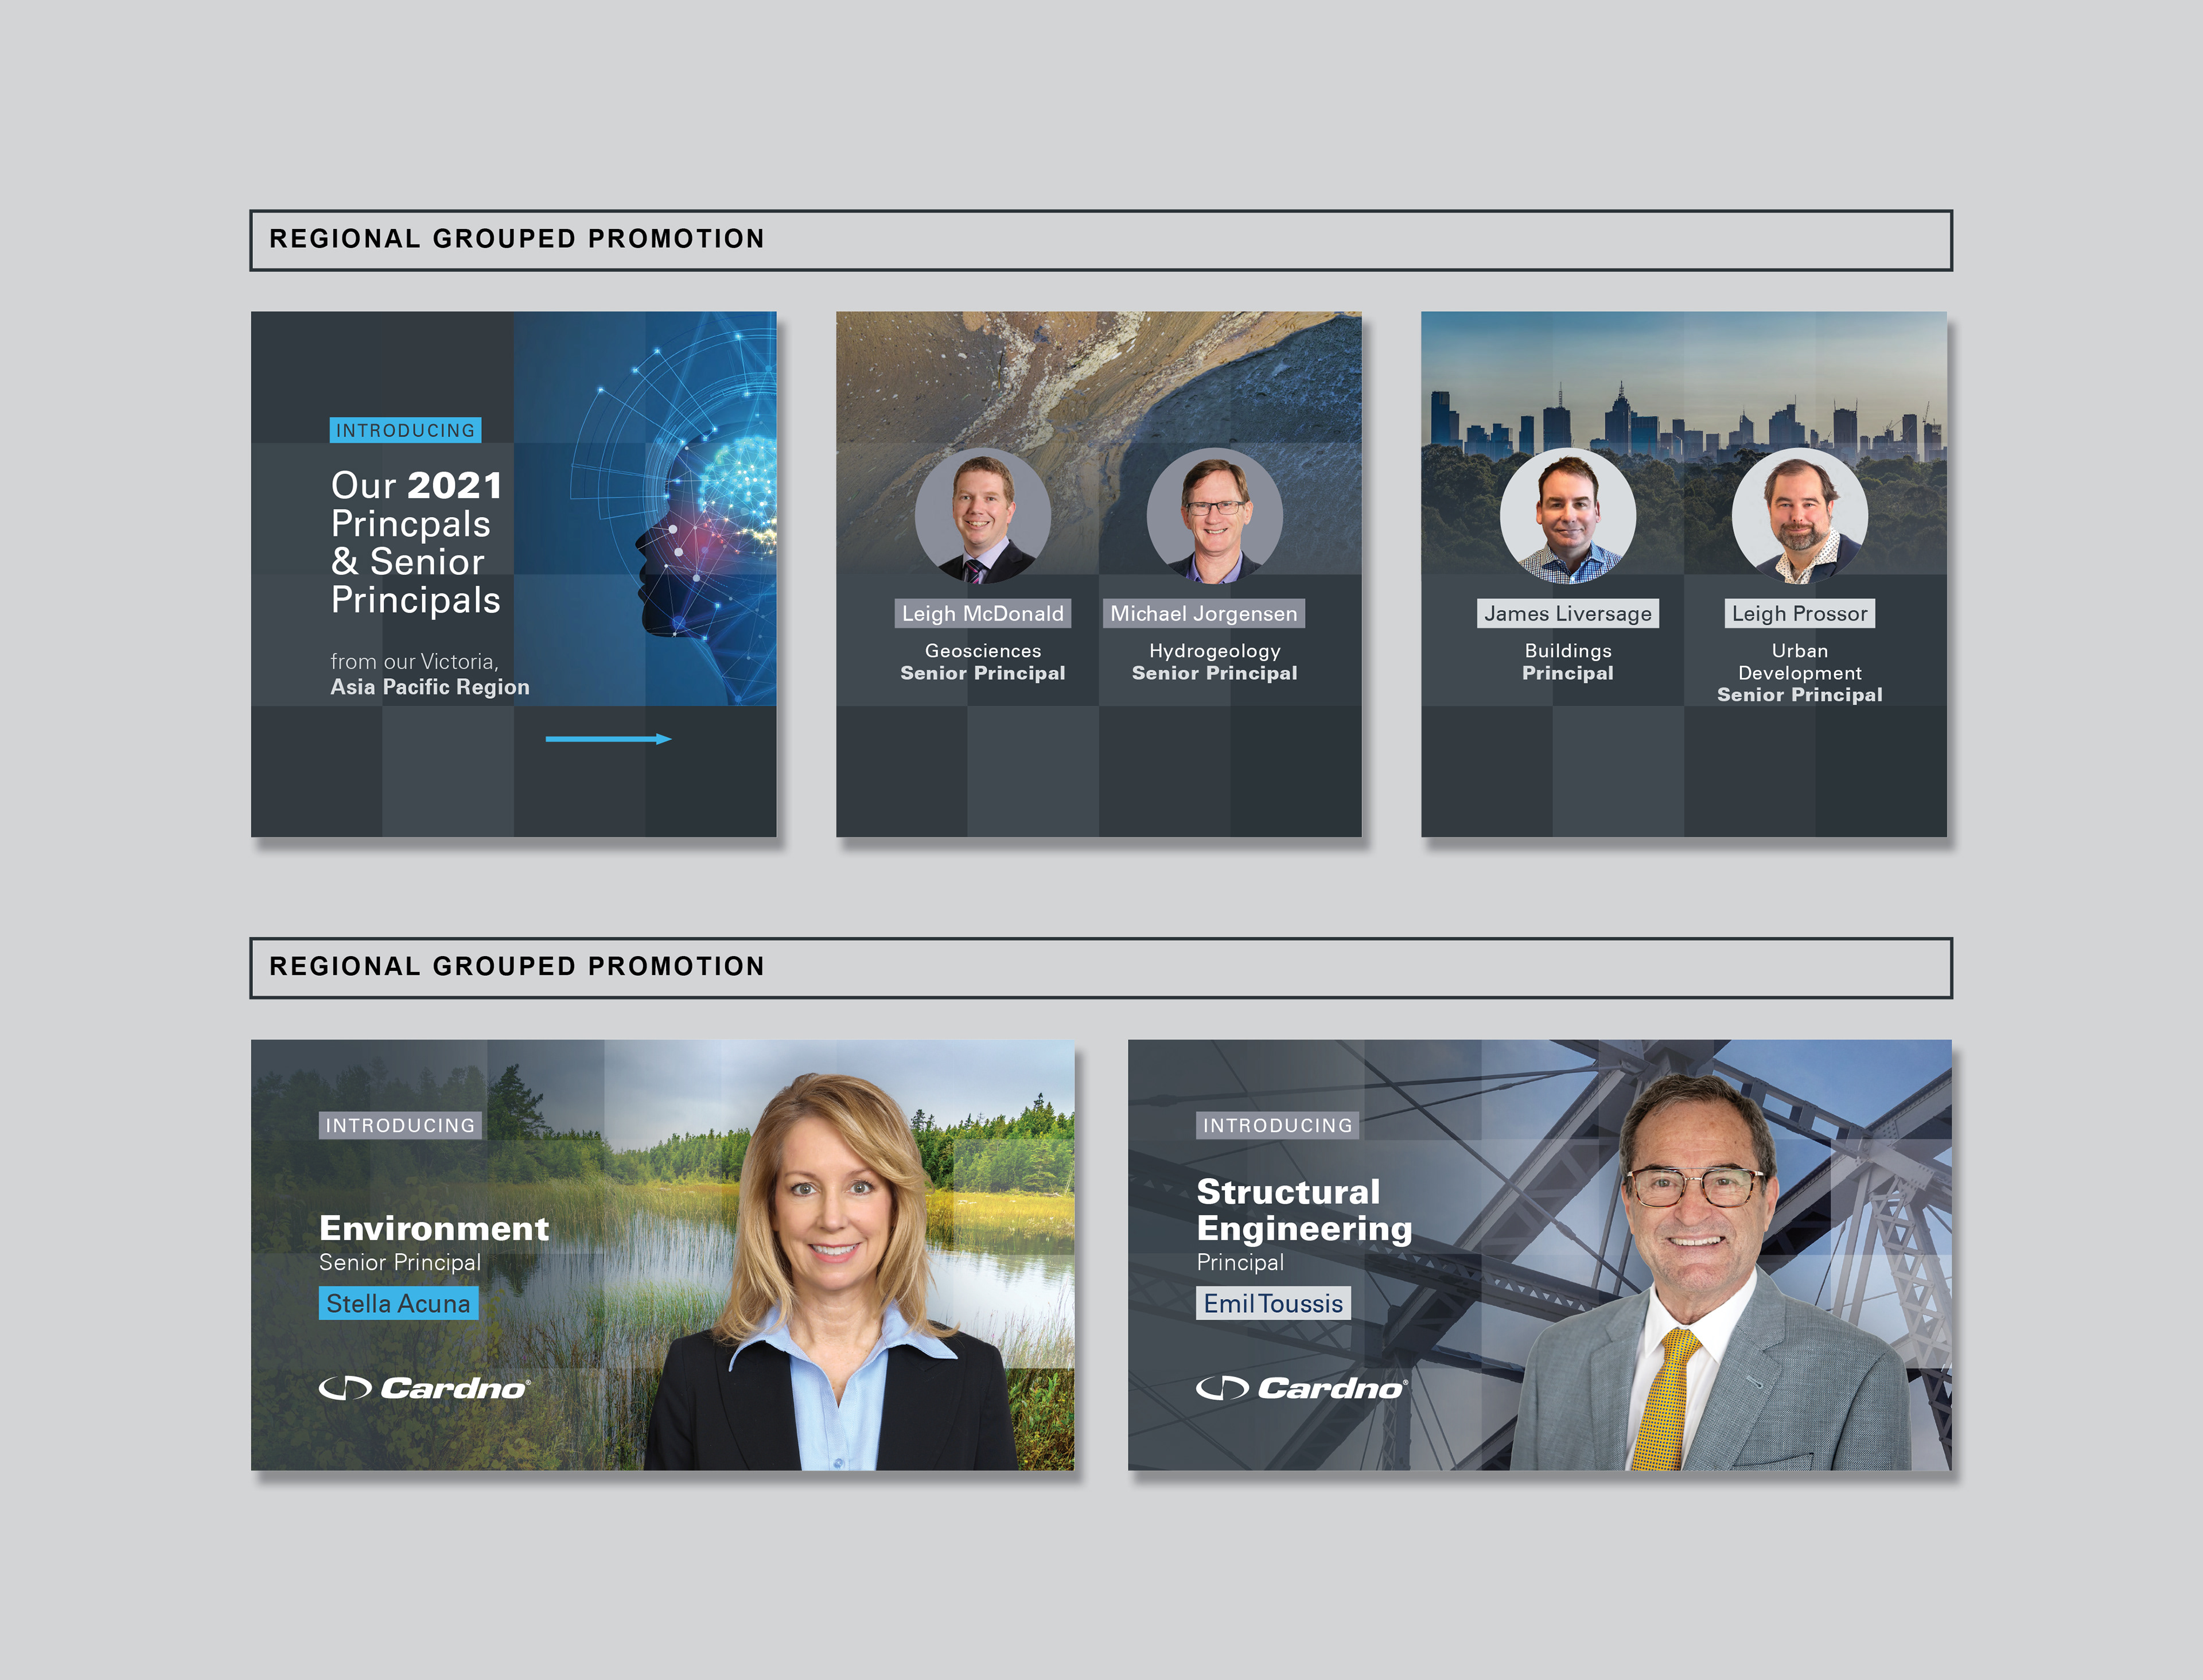Click the Geosciences label
Image resolution: width=2203 pixels, height=1680 pixels.
[x=982, y=651]
